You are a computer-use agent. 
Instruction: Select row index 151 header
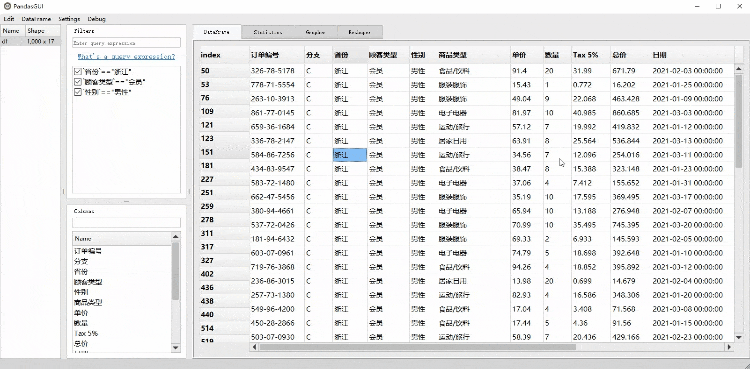click(x=224, y=152)
